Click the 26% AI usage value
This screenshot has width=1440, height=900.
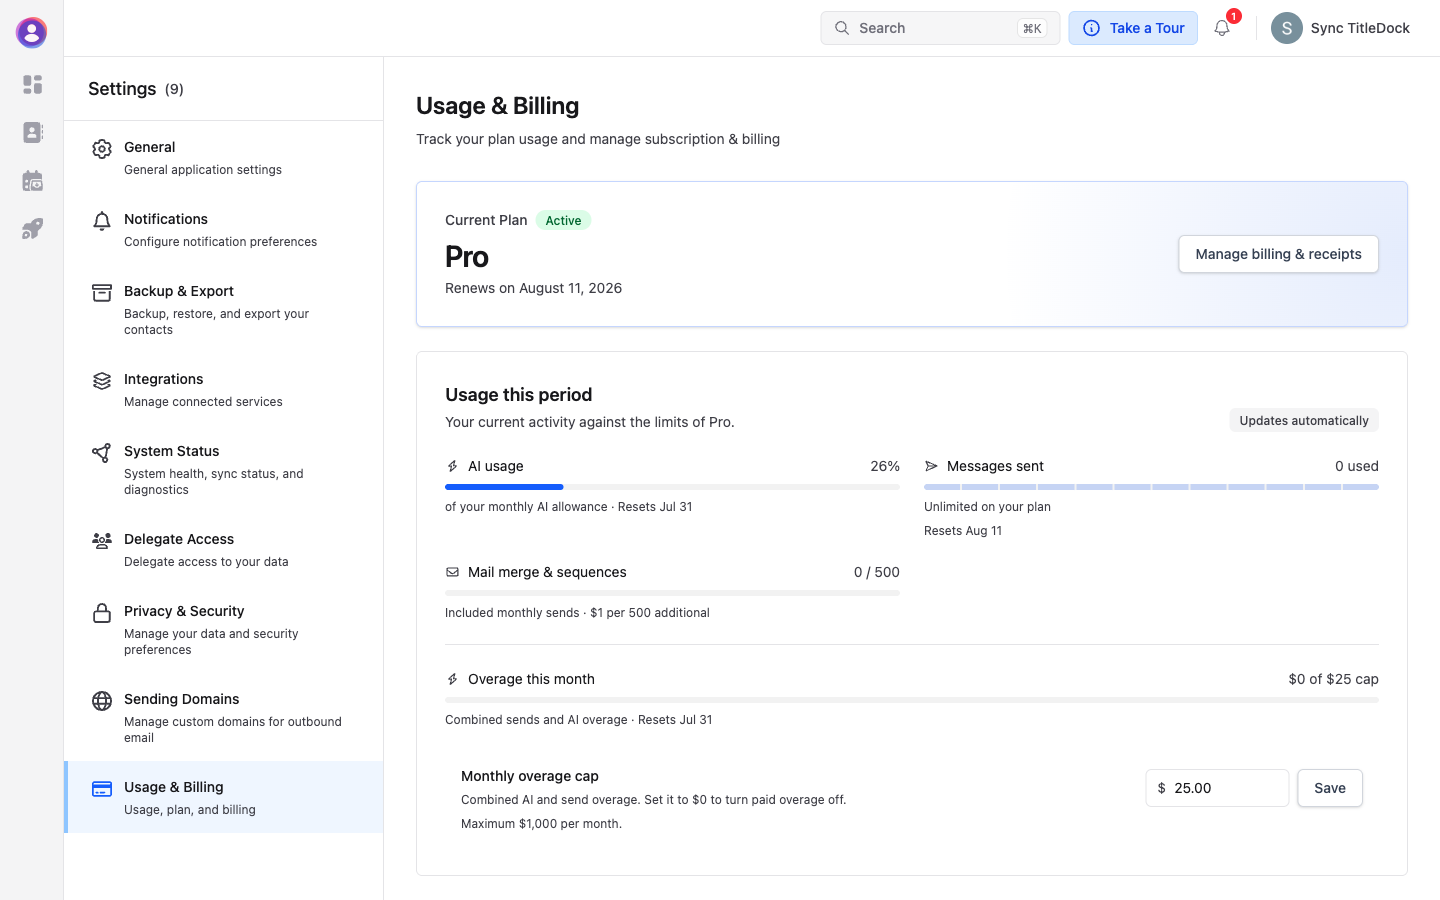pyautogui.click(x=885, y=466)
